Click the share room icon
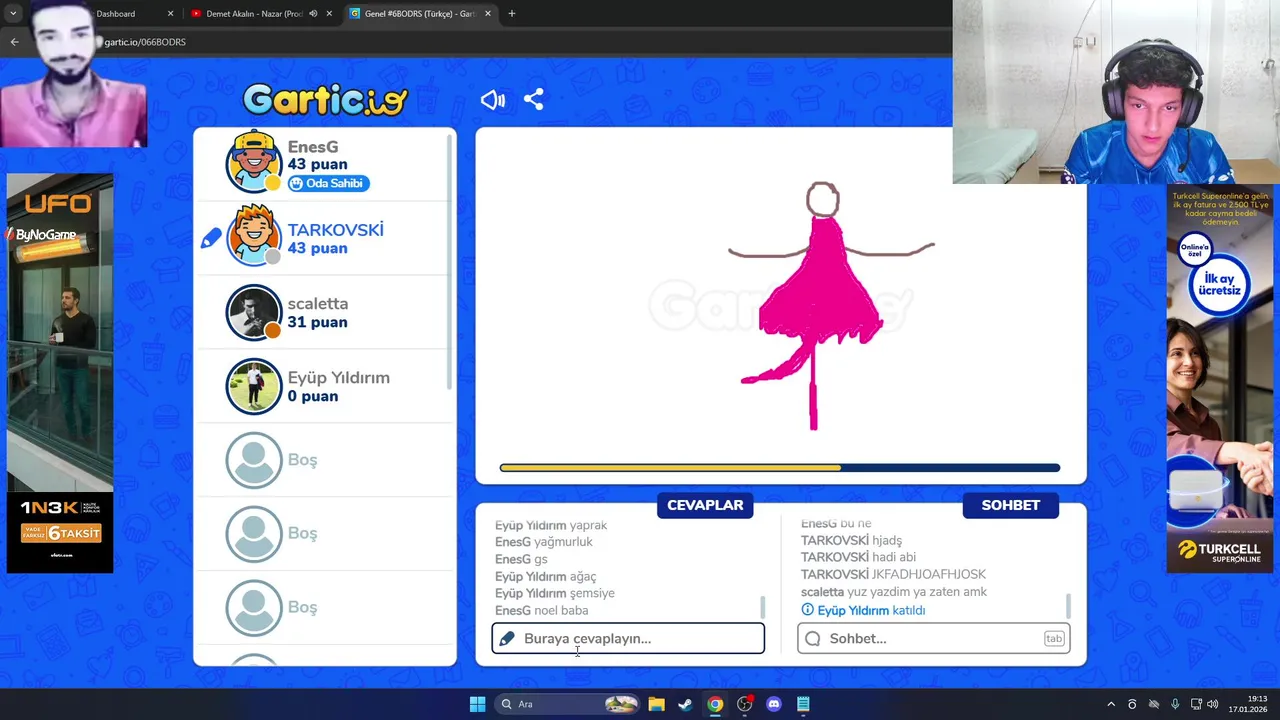Viewport: 1280px width, 720px height. [534, 100]
